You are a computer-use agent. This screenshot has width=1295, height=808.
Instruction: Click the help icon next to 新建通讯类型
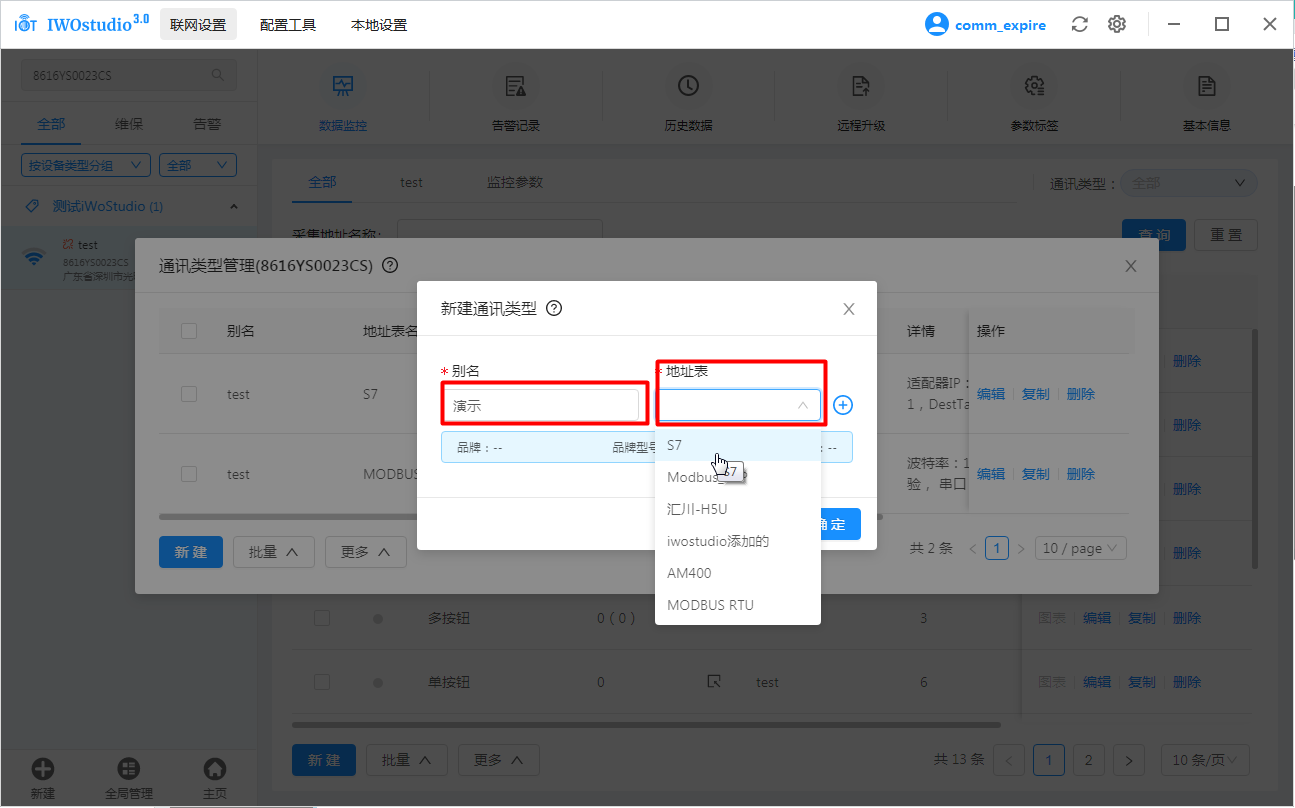pyautogui.click(x=554, y=308)
